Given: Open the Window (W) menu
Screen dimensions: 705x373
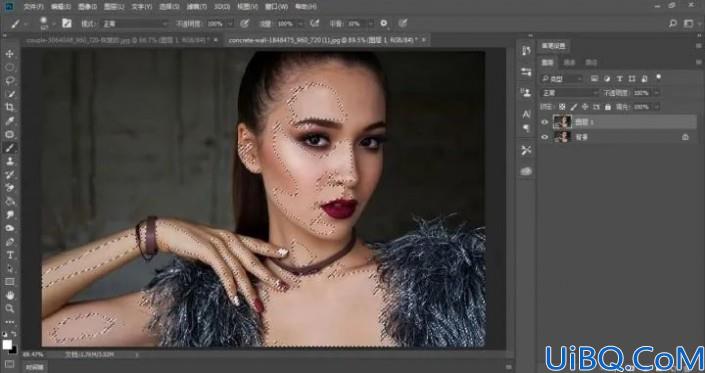Looking at the screenshot, I should pyautogui.click(x=277, y=7).
